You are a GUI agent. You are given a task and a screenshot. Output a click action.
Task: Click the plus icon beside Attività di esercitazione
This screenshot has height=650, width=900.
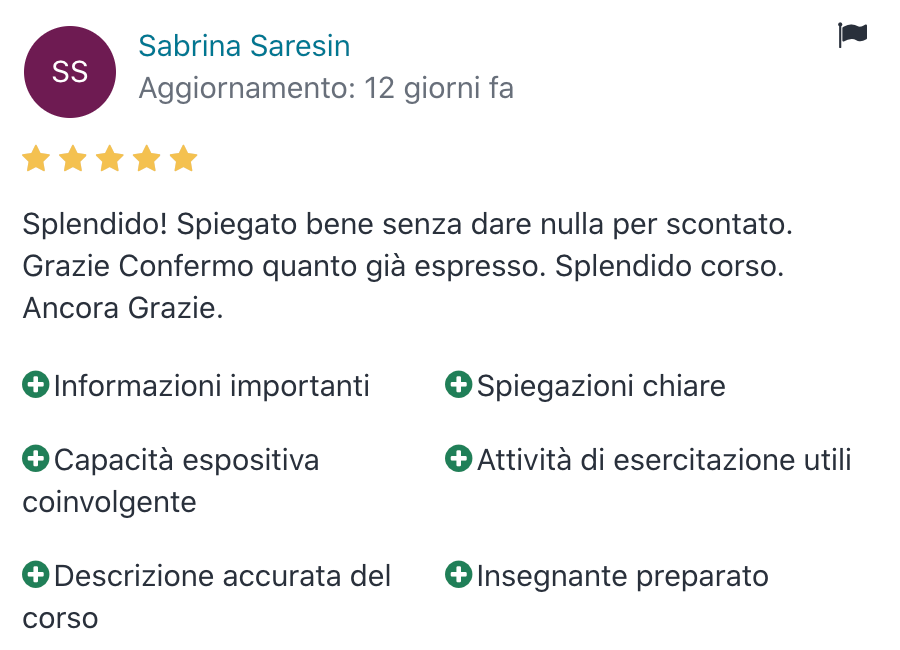[458, 459]
